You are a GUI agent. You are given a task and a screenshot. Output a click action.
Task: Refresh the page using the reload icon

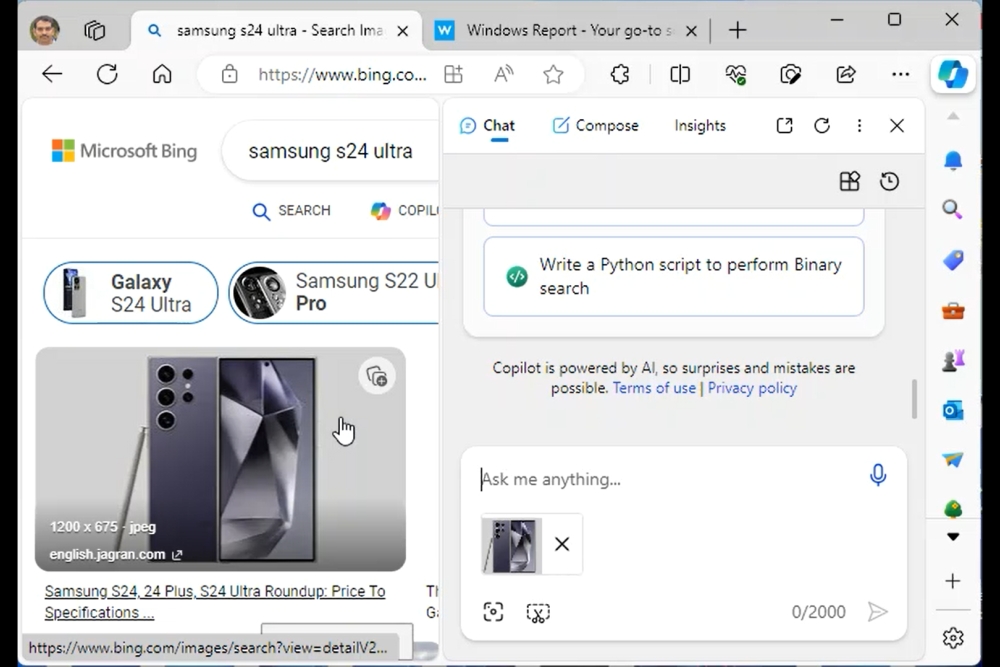(107, 74)
